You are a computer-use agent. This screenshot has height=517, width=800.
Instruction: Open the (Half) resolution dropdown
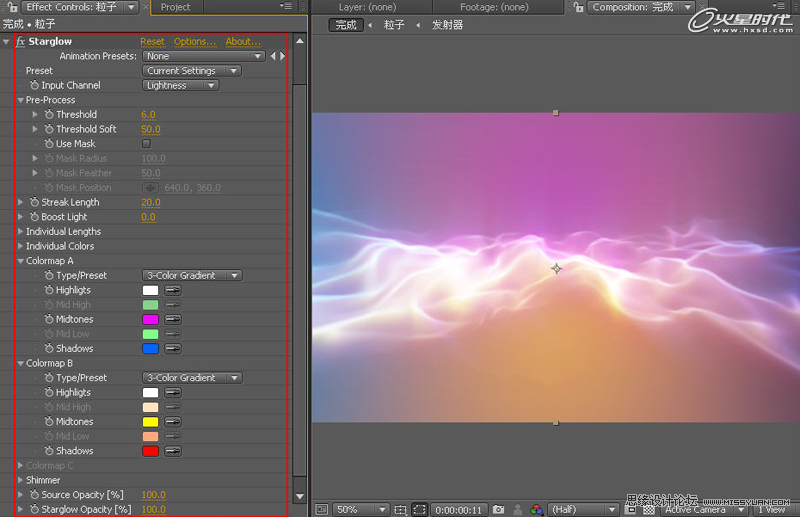(583, 509)
